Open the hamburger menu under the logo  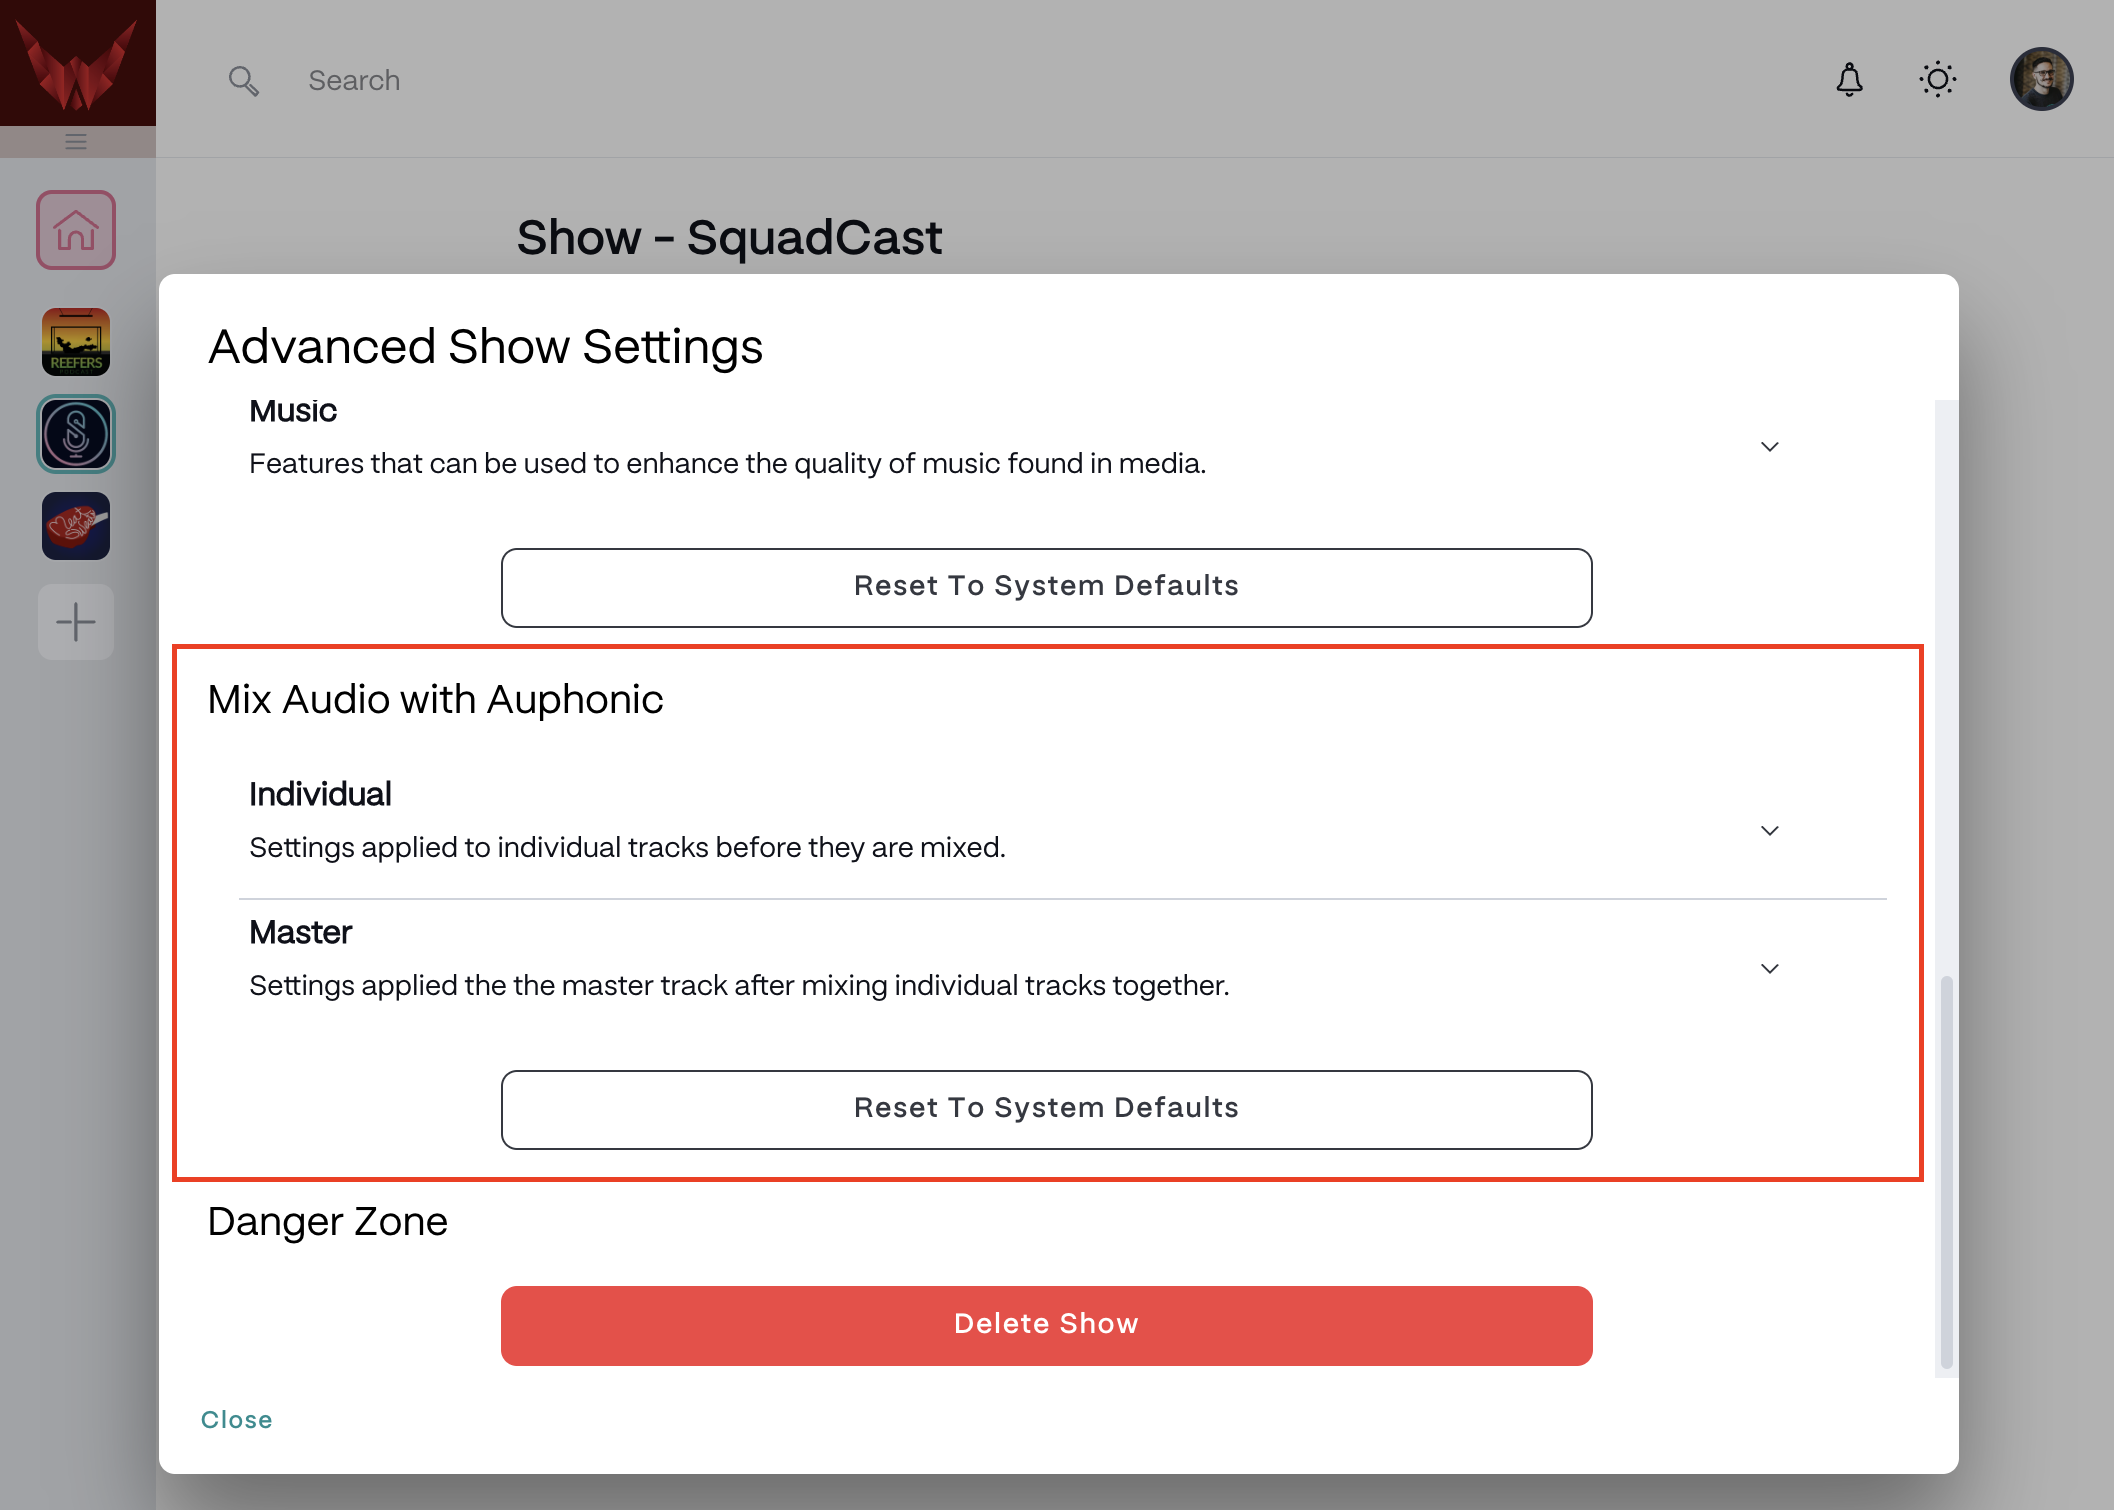tap(76, 141)
